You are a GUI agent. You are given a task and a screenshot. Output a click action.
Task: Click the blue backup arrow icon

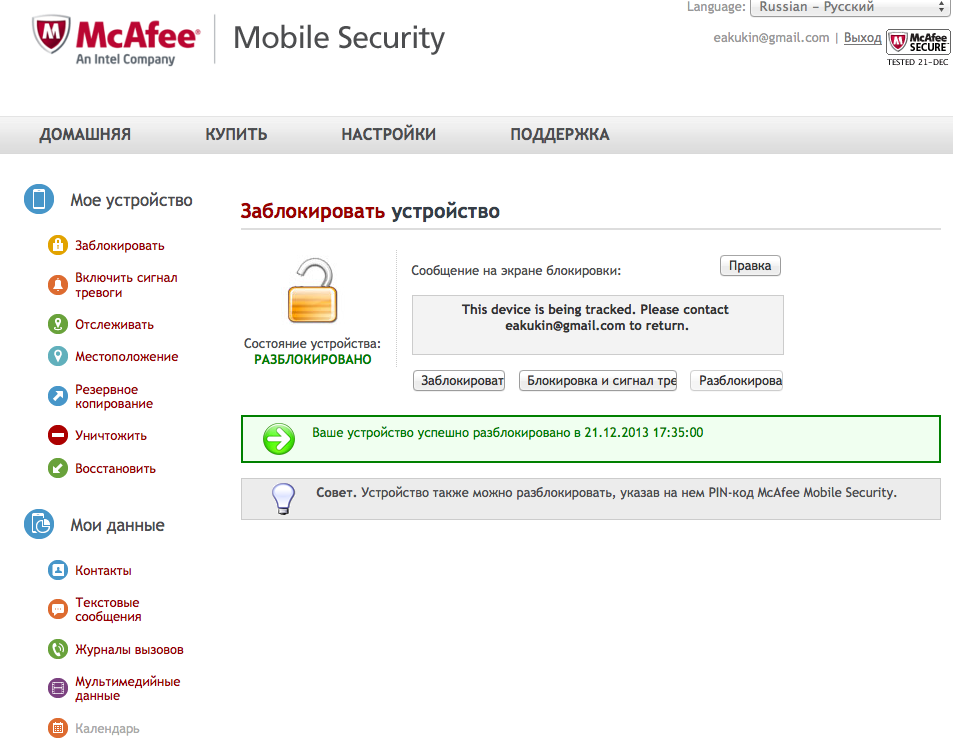coord(58,396)
